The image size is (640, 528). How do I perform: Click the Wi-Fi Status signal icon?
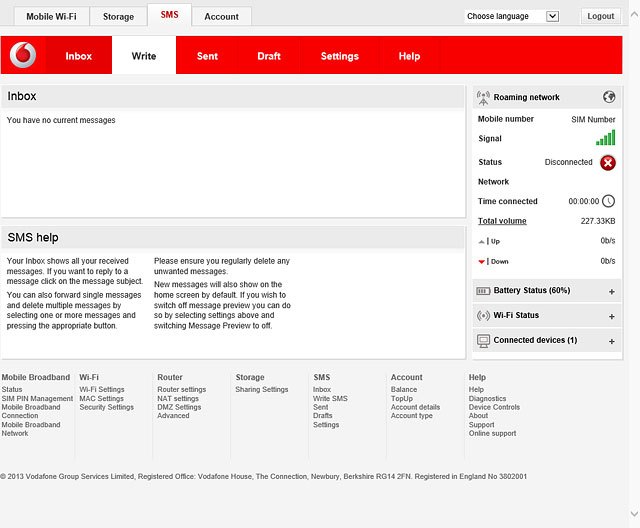coord(483,315)
